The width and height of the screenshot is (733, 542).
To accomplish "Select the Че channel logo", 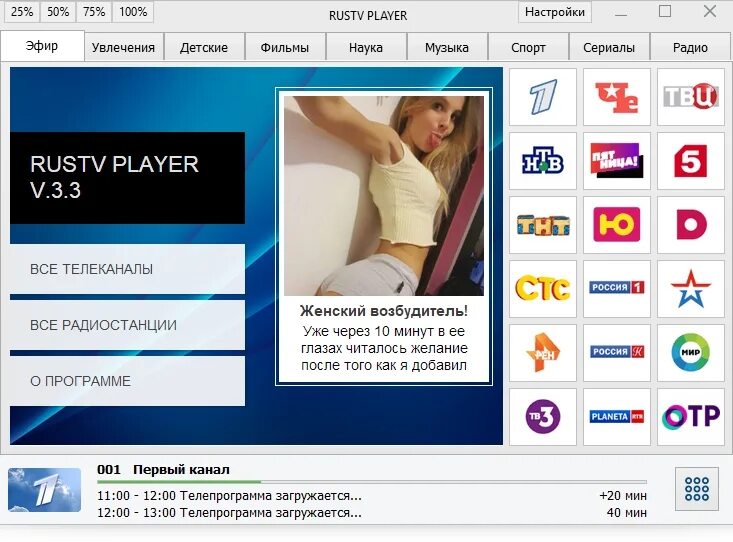I will click(x=617, y=97).
